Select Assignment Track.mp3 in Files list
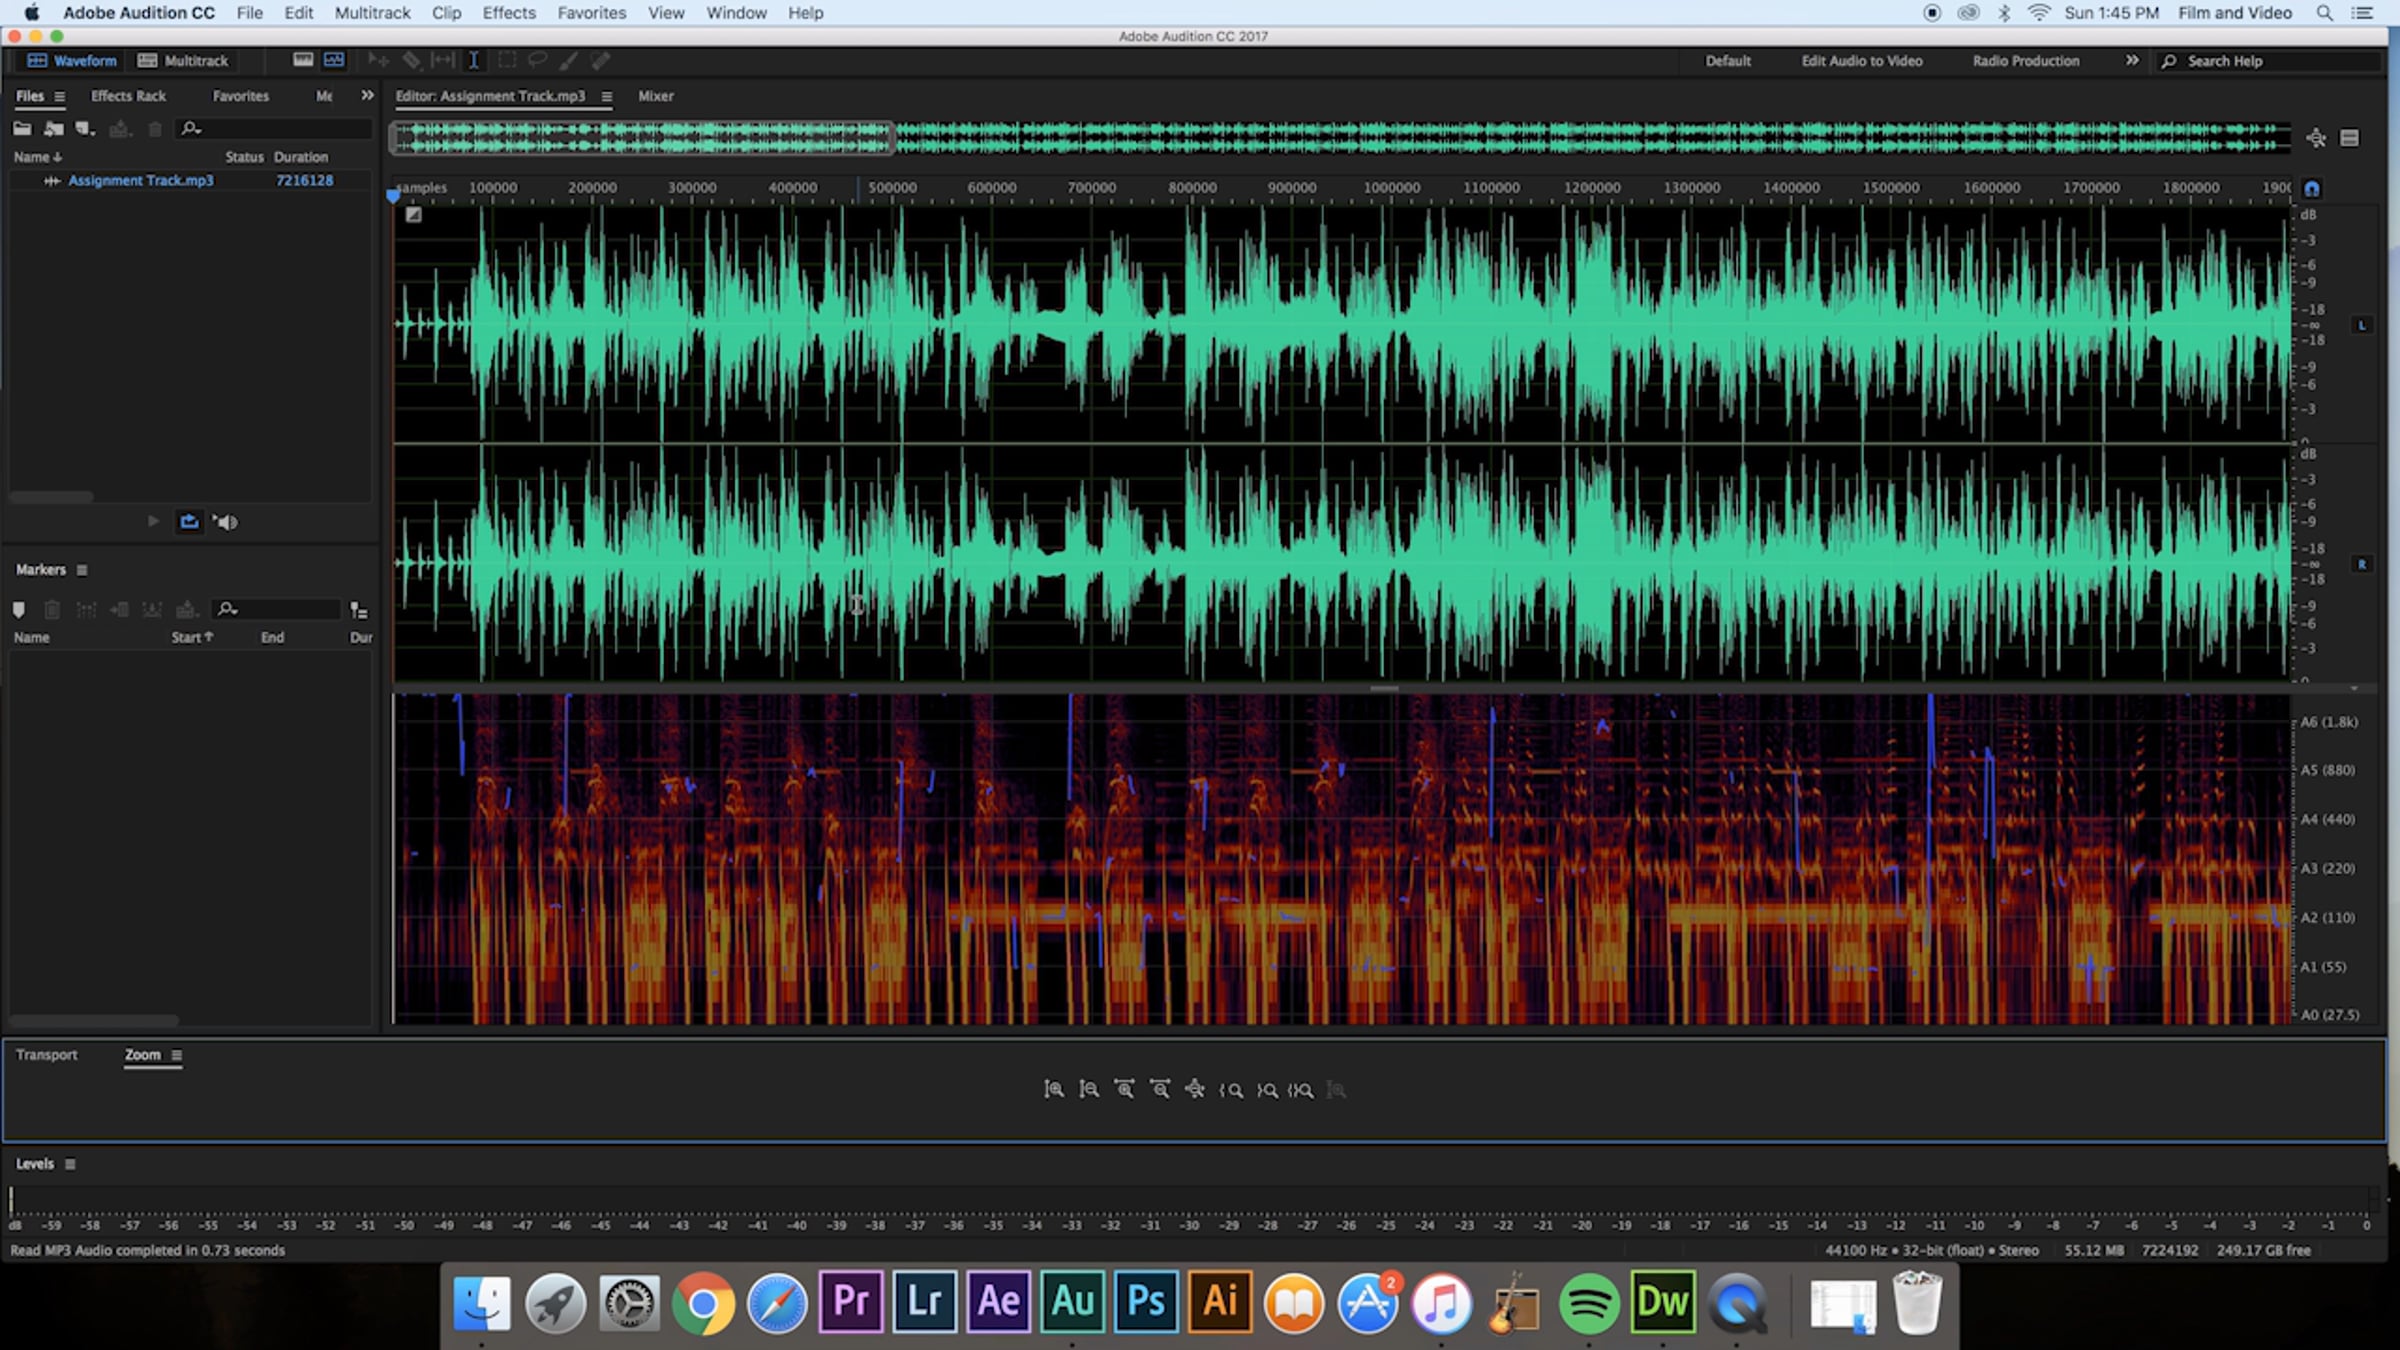The width and height of the screenshot is (2400, 1350). (x=140, y=180)
